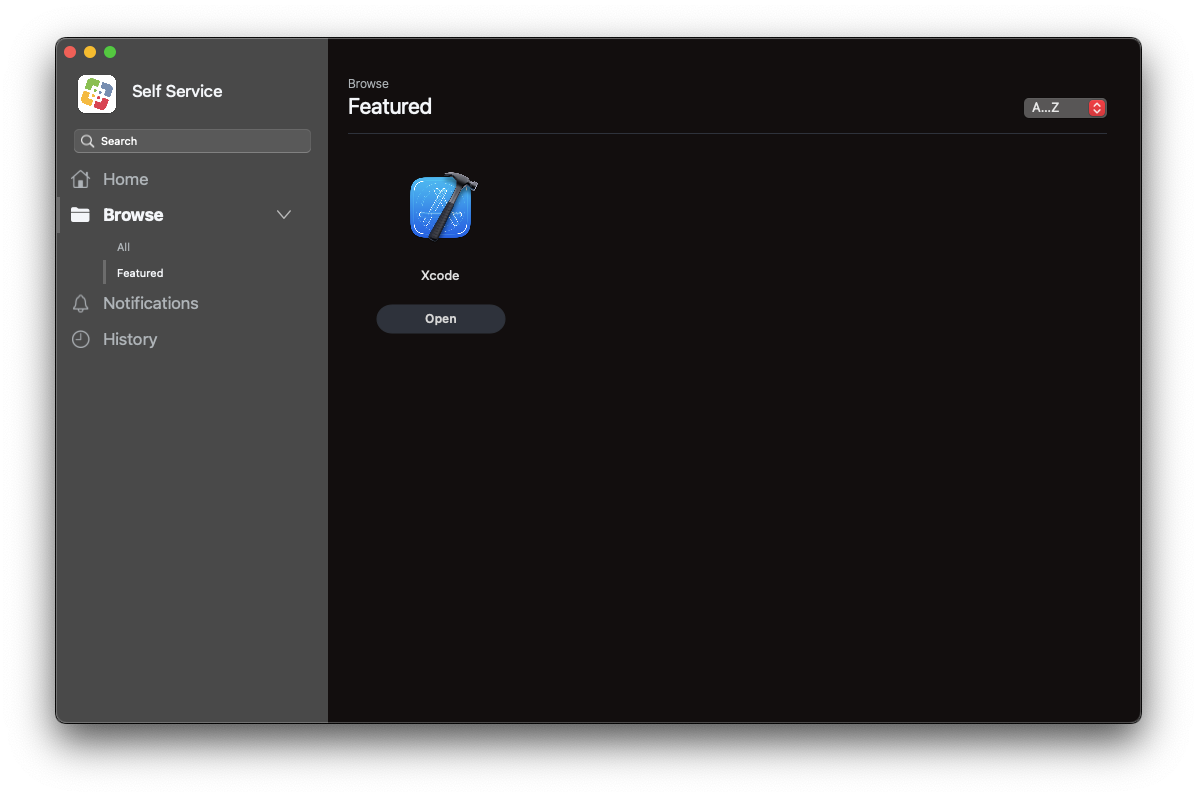Click the search magnifier icon

point(88,141)
